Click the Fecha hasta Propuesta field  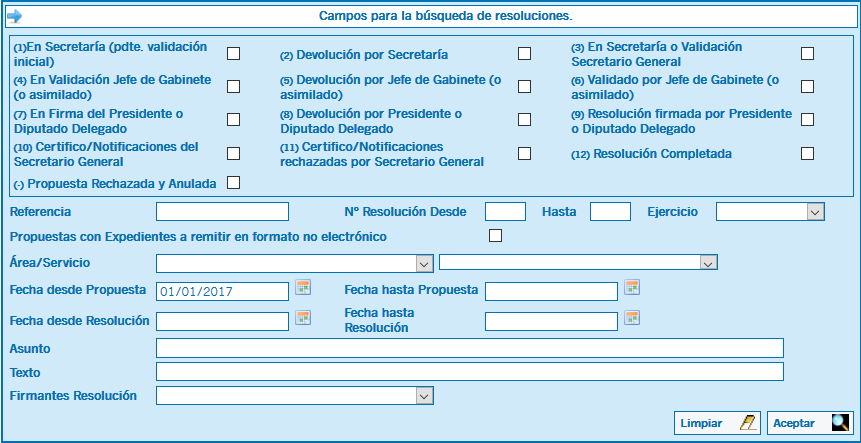click(x=551, y=291)
